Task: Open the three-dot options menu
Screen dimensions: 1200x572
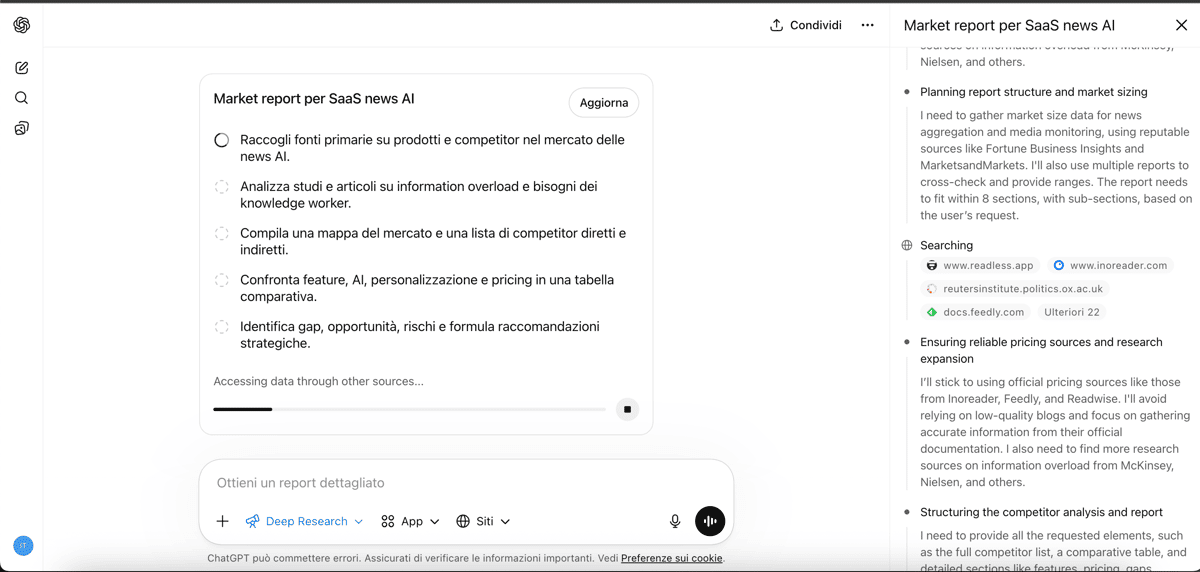Action: (867, 25)
